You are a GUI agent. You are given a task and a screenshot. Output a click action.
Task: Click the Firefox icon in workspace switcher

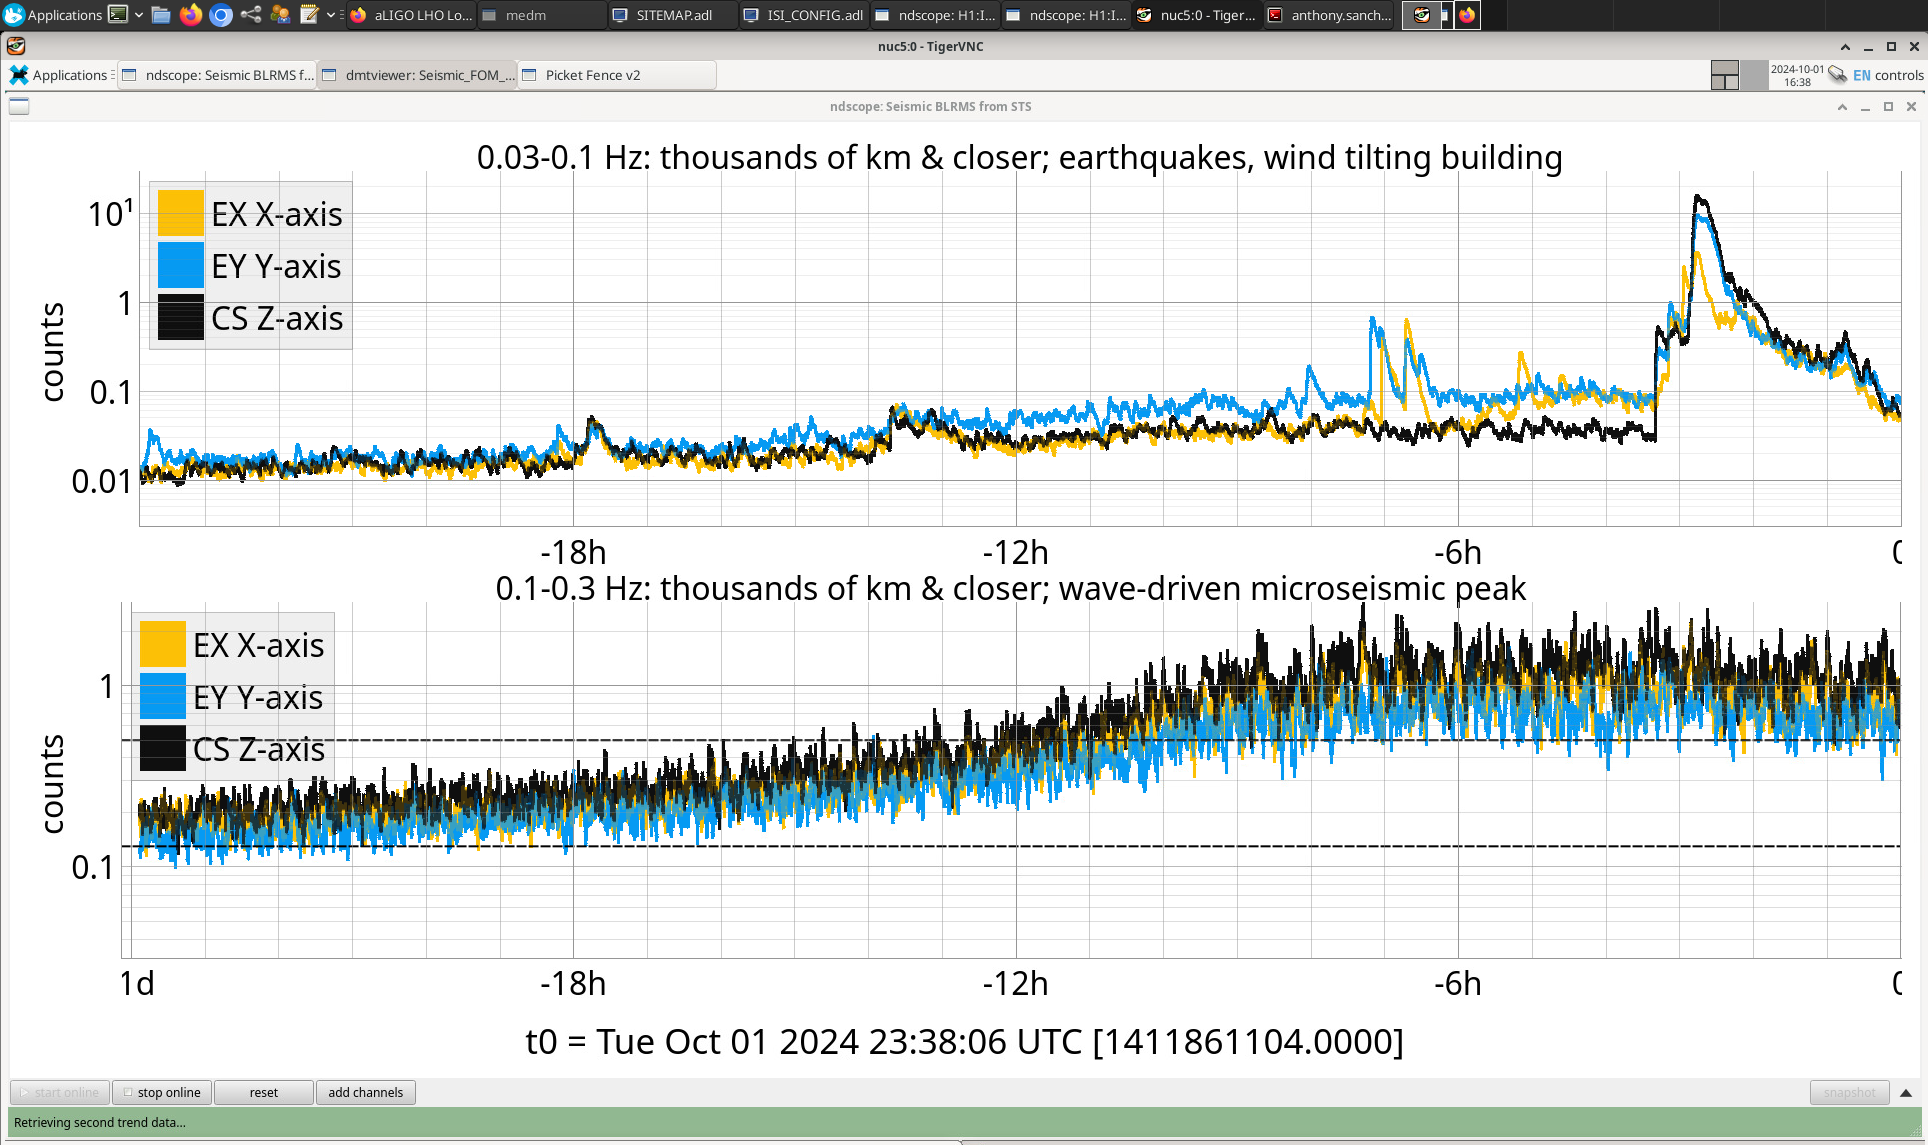click(x=1467, y=15)
